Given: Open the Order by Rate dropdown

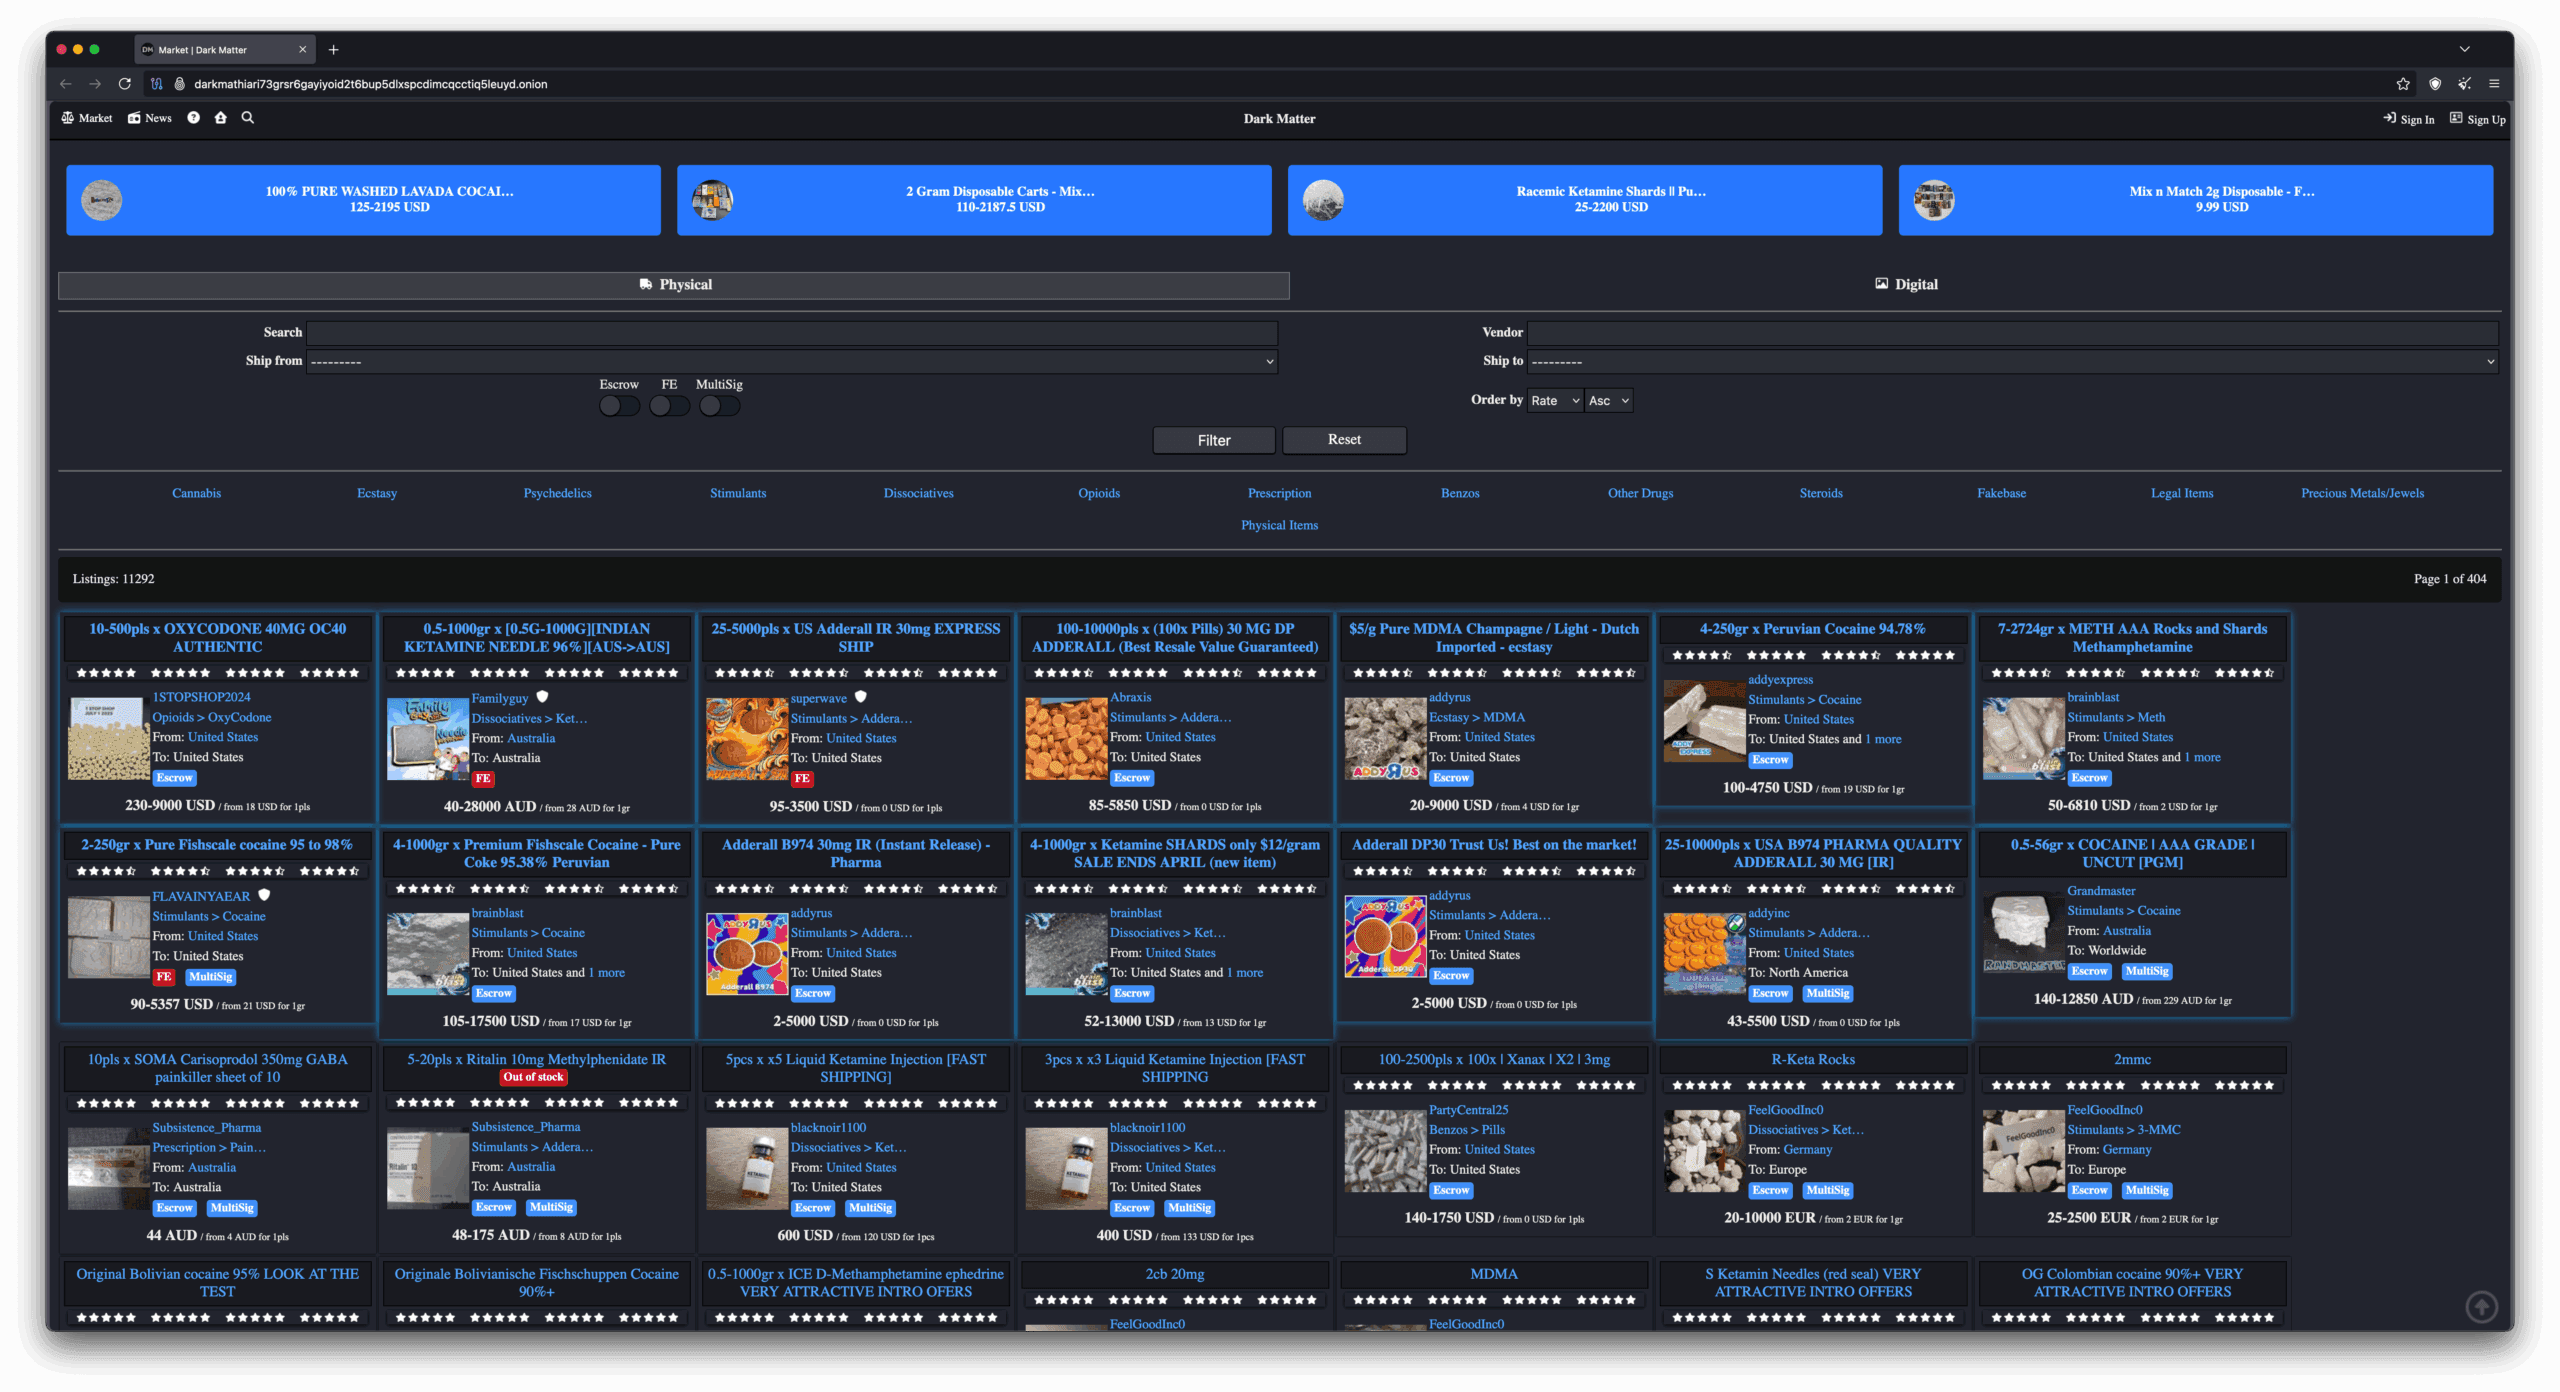Looking at the screenshot, I should [1554, 400].
